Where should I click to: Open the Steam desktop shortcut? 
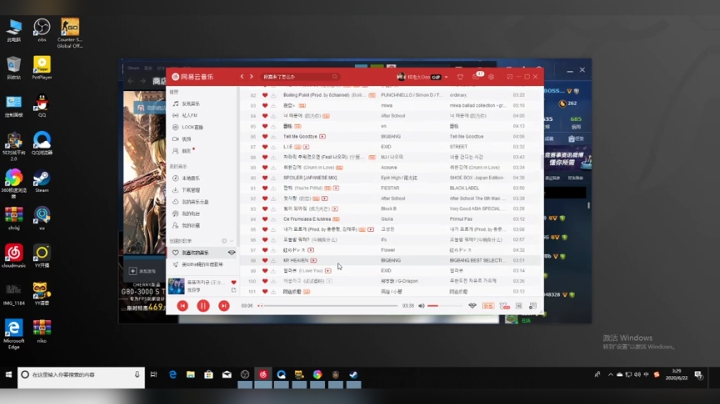click(42, 180)
